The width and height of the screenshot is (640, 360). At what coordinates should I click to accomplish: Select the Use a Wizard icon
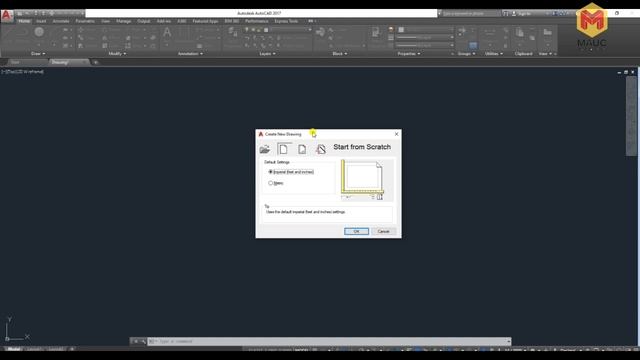click(x=321, y=149)
